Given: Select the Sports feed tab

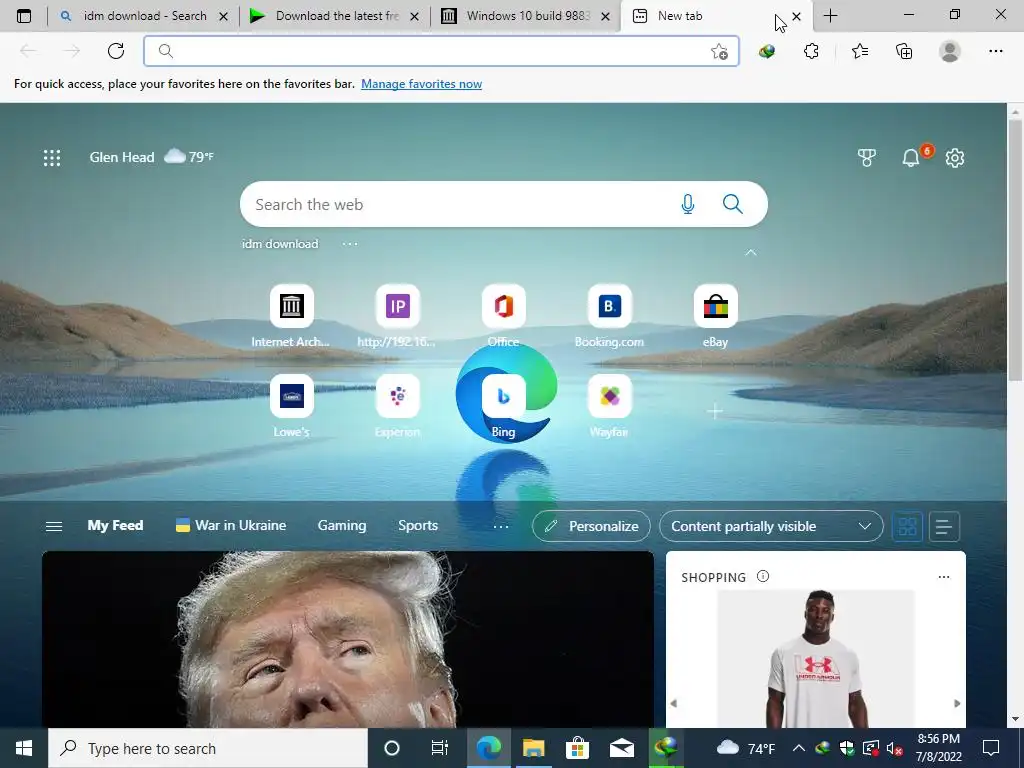Looking at the screenshot, I should click(x=418, y=526).
